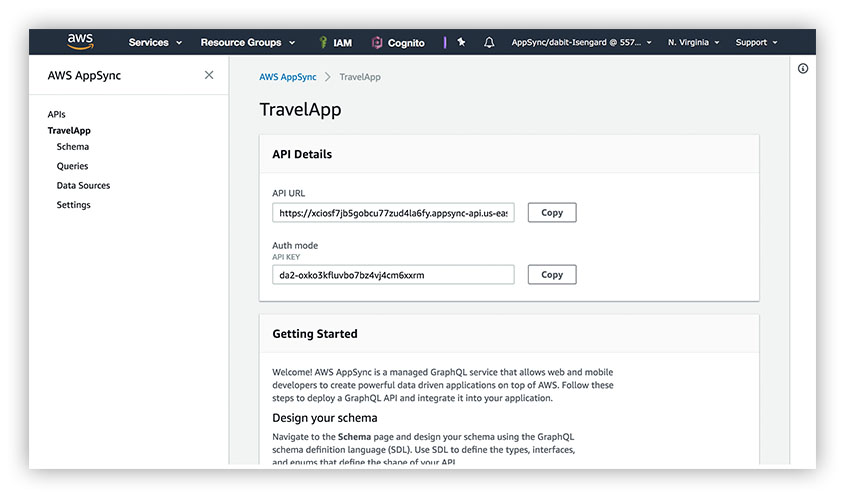Click the AWS AppSync sidebar title
The width and height of the screenshot is (850, 501).
pos(84,75)
